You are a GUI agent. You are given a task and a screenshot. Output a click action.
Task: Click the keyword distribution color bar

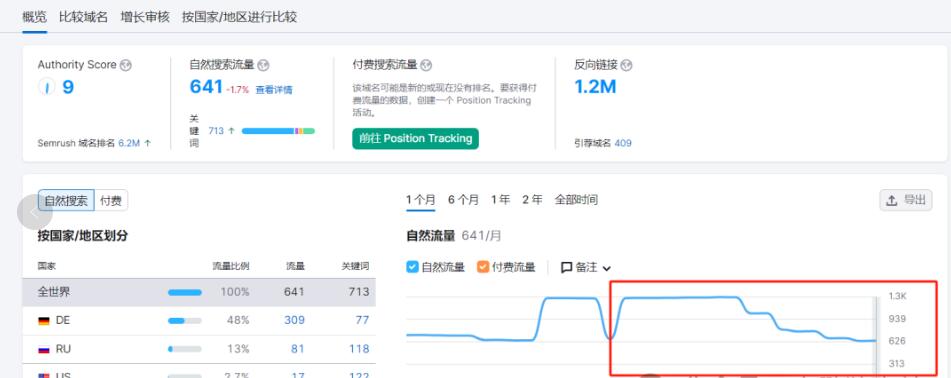point(278,131)
